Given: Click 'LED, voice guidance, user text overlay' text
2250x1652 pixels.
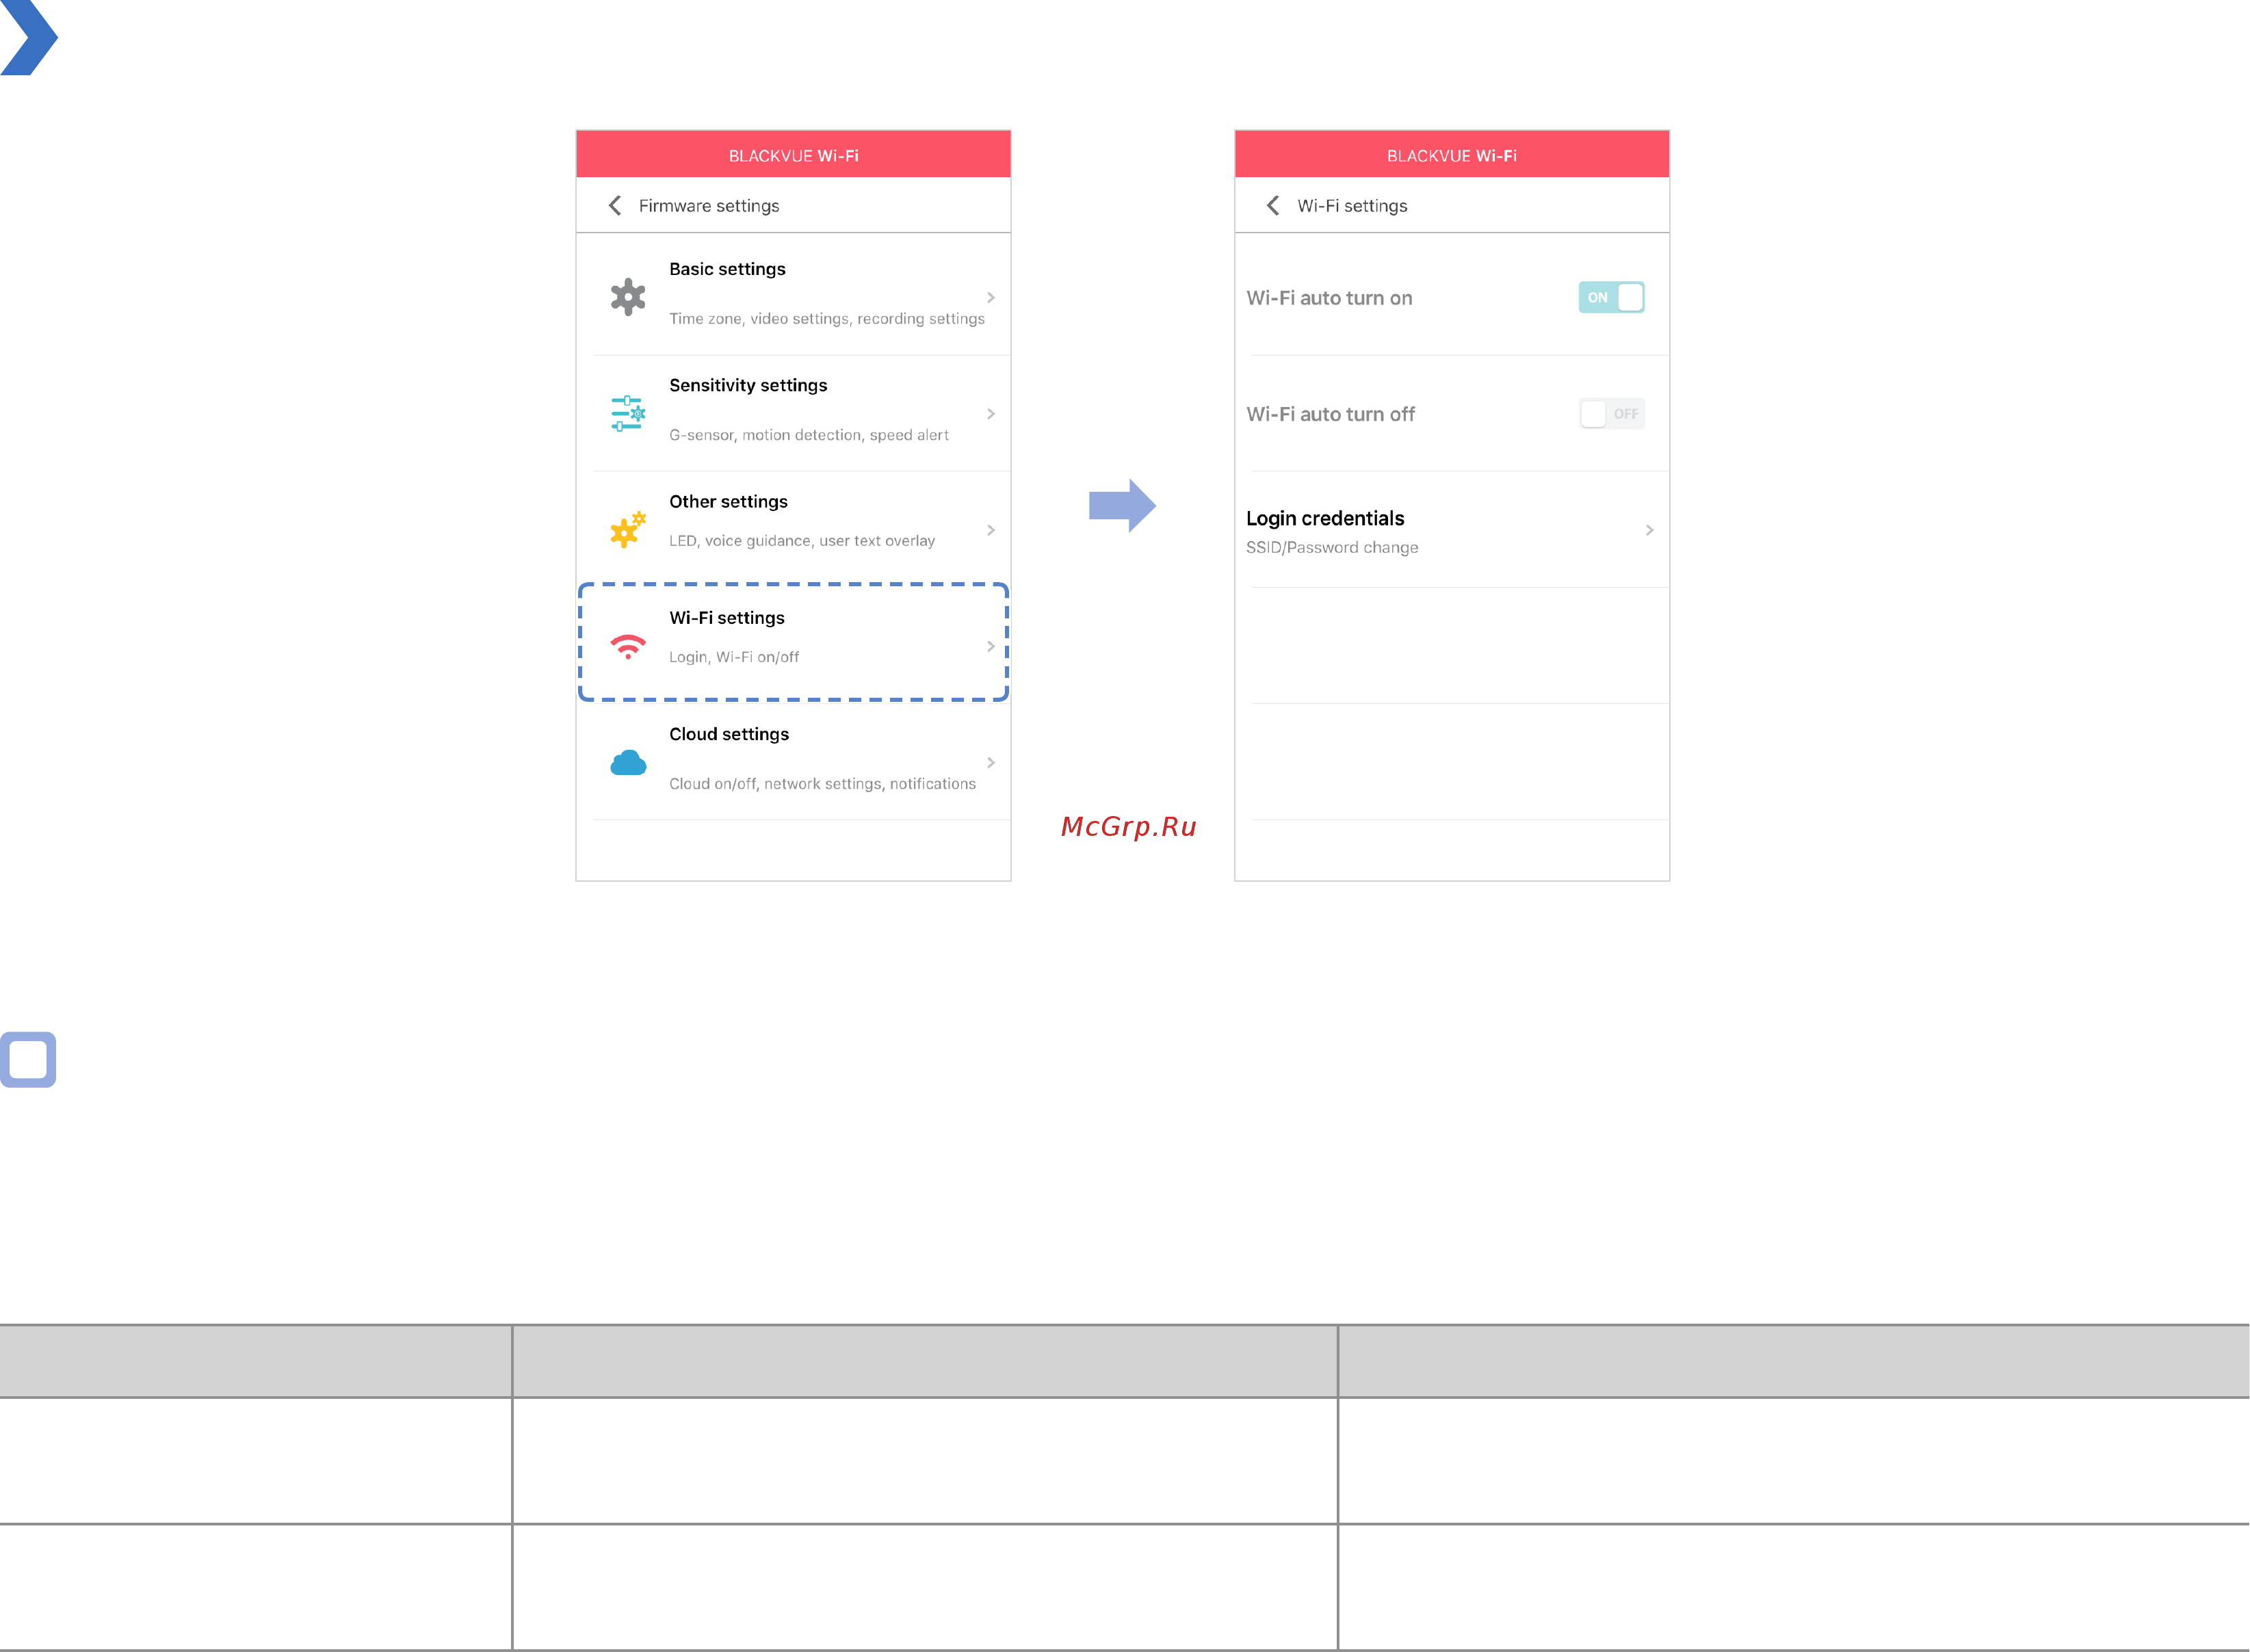Looking at the screenshot, I should 802,541.
